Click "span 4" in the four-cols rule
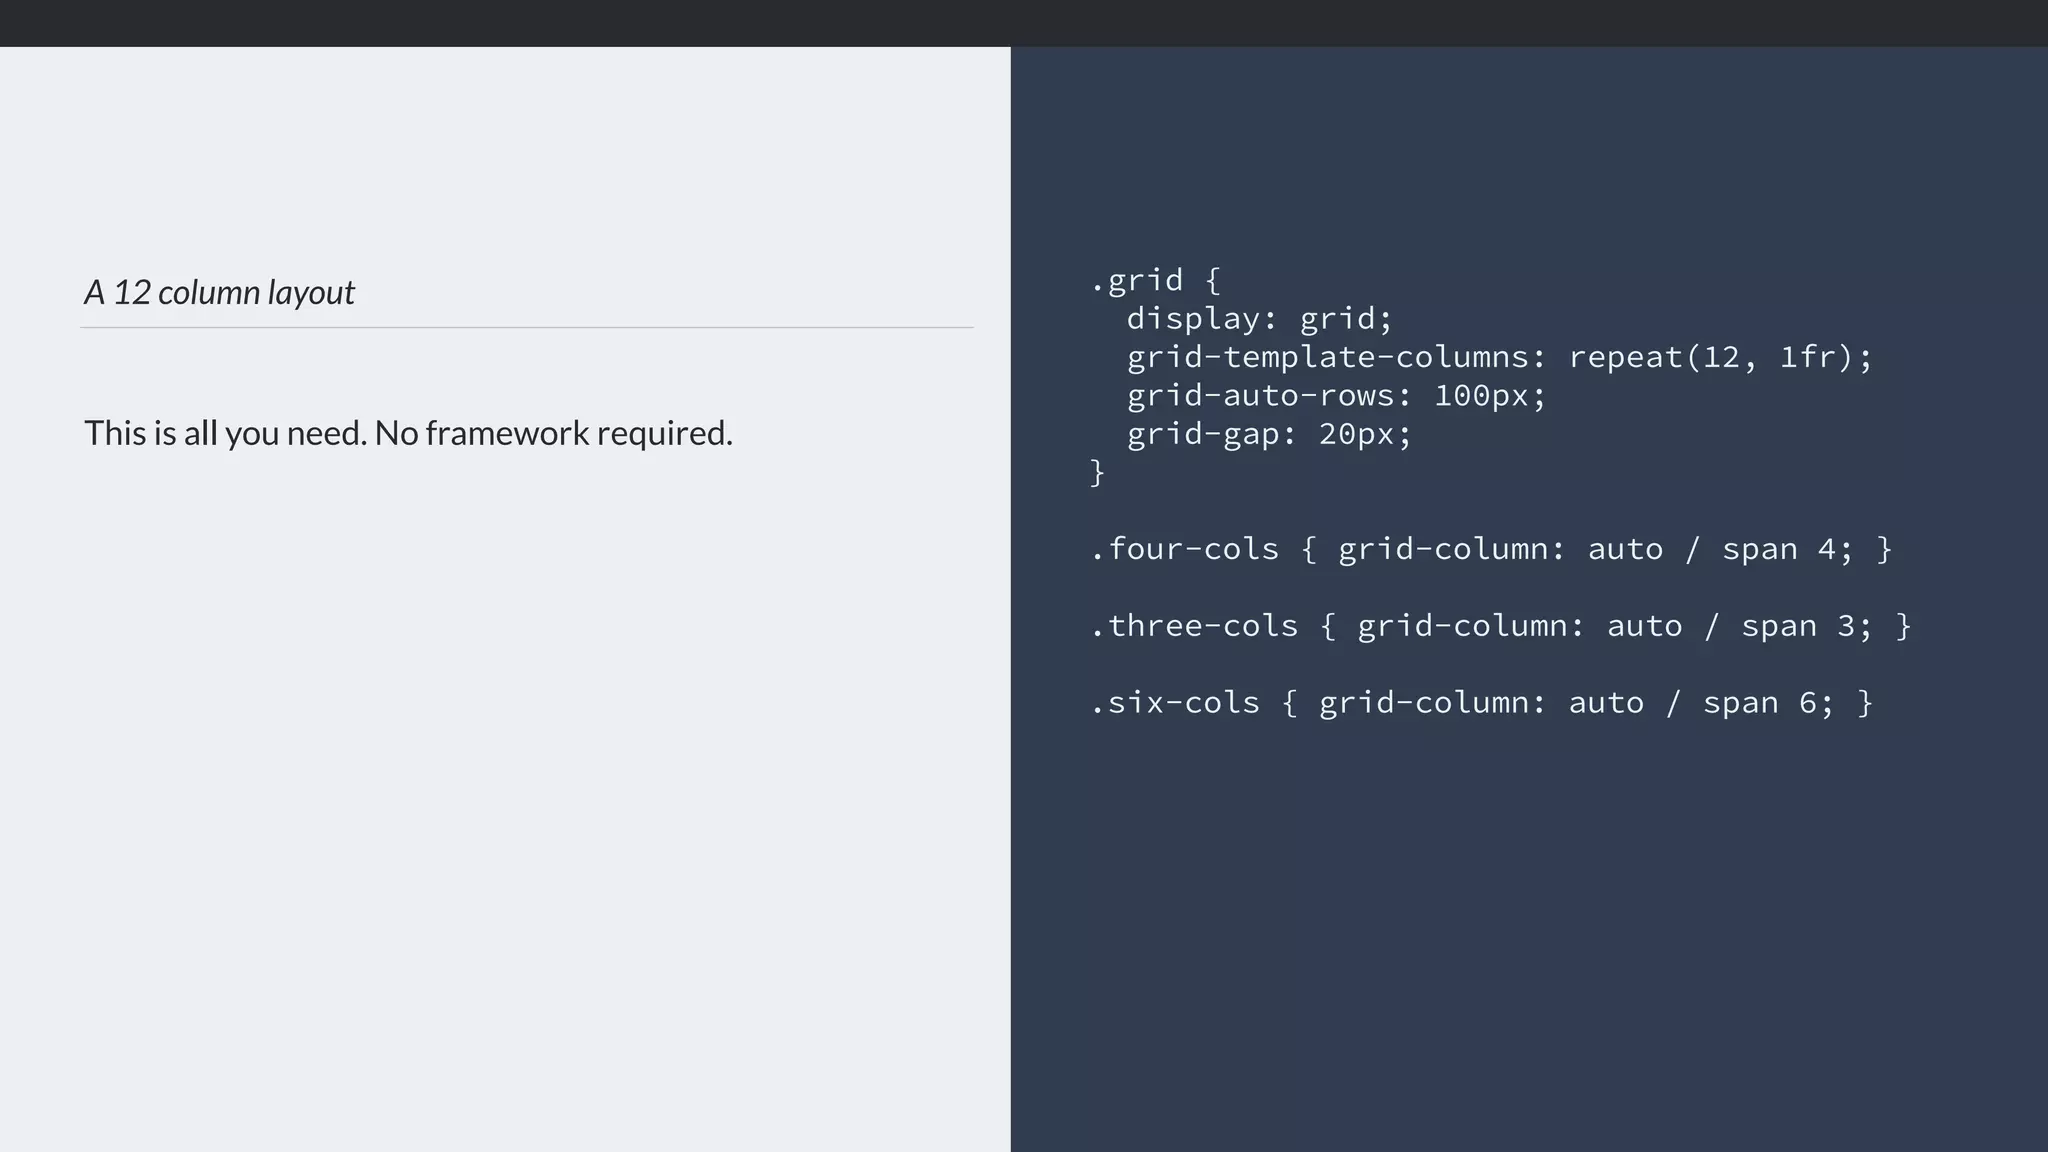Screen dimensions: 2048x1152 (1778, 549)
